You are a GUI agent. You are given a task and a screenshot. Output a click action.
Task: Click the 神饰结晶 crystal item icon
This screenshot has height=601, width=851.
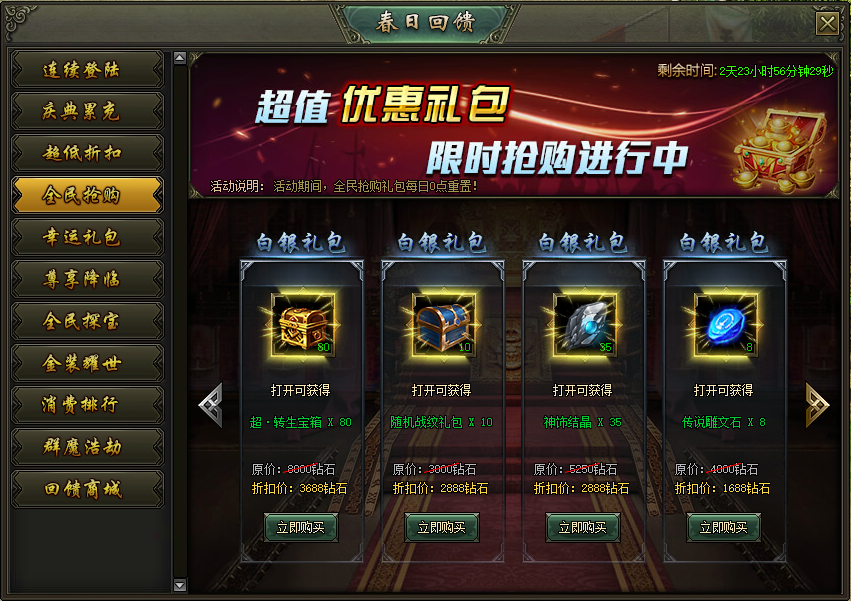click(x=585, y=325)
